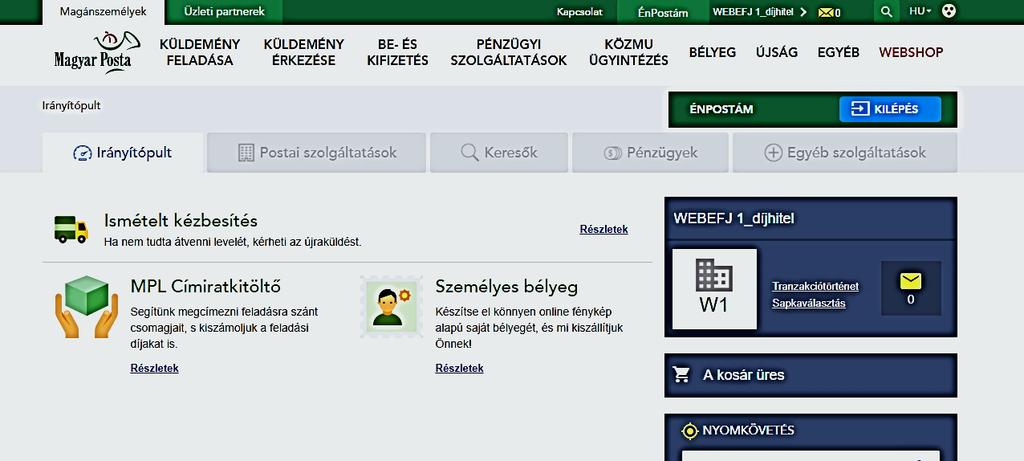
Task: Open the Webshop menu item
Action: 911,52
